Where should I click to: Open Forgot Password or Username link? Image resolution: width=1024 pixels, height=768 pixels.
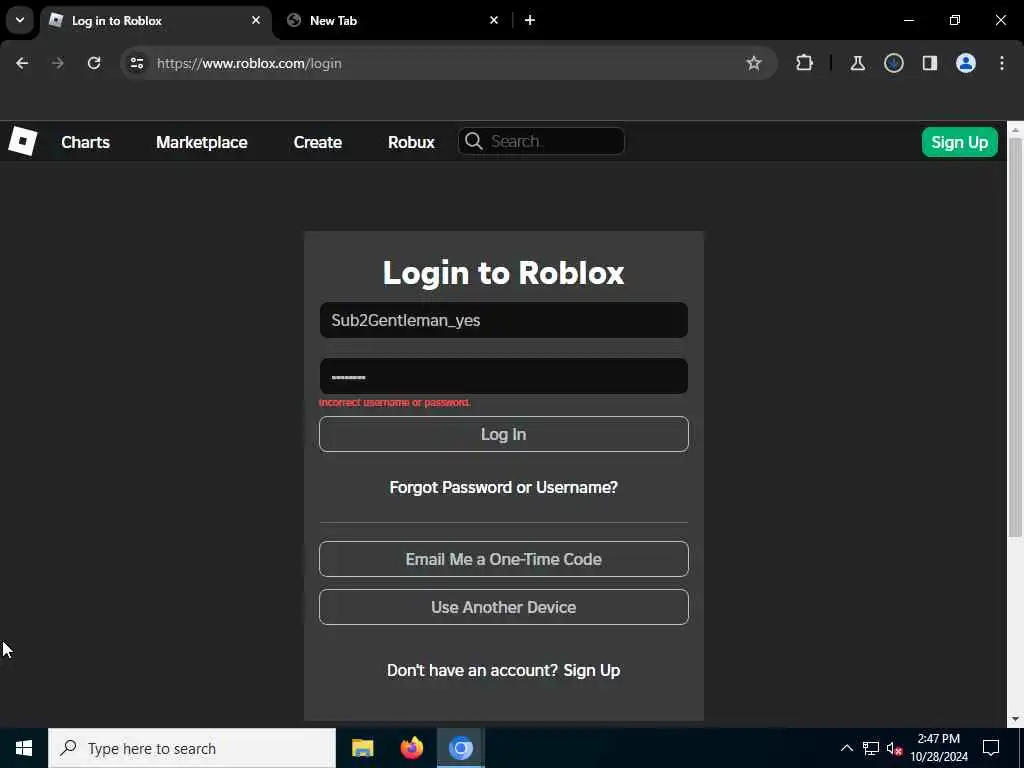pyautogui.click(x=504, y=487)
